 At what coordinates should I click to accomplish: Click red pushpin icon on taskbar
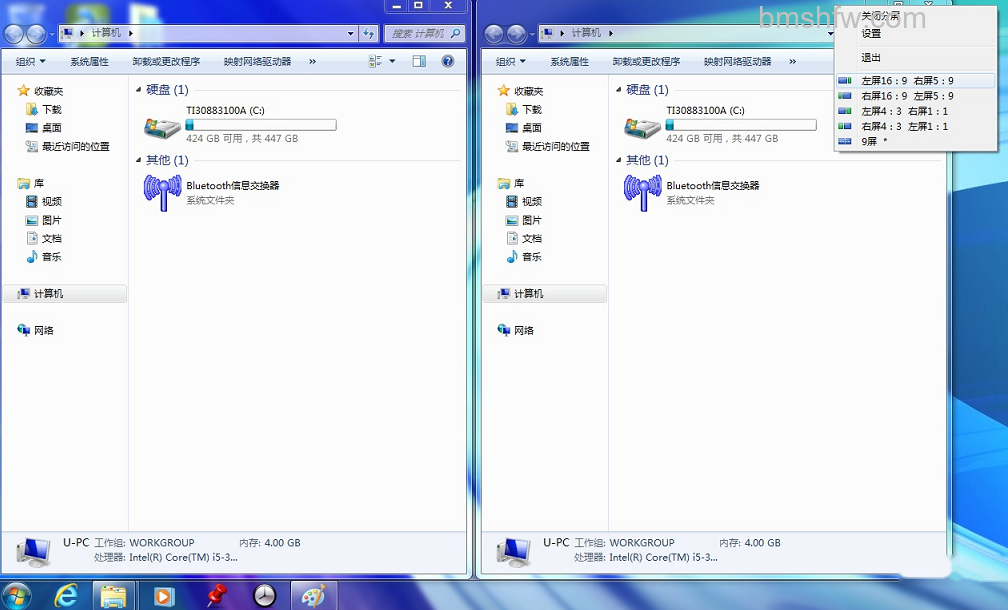coord(217,596)
